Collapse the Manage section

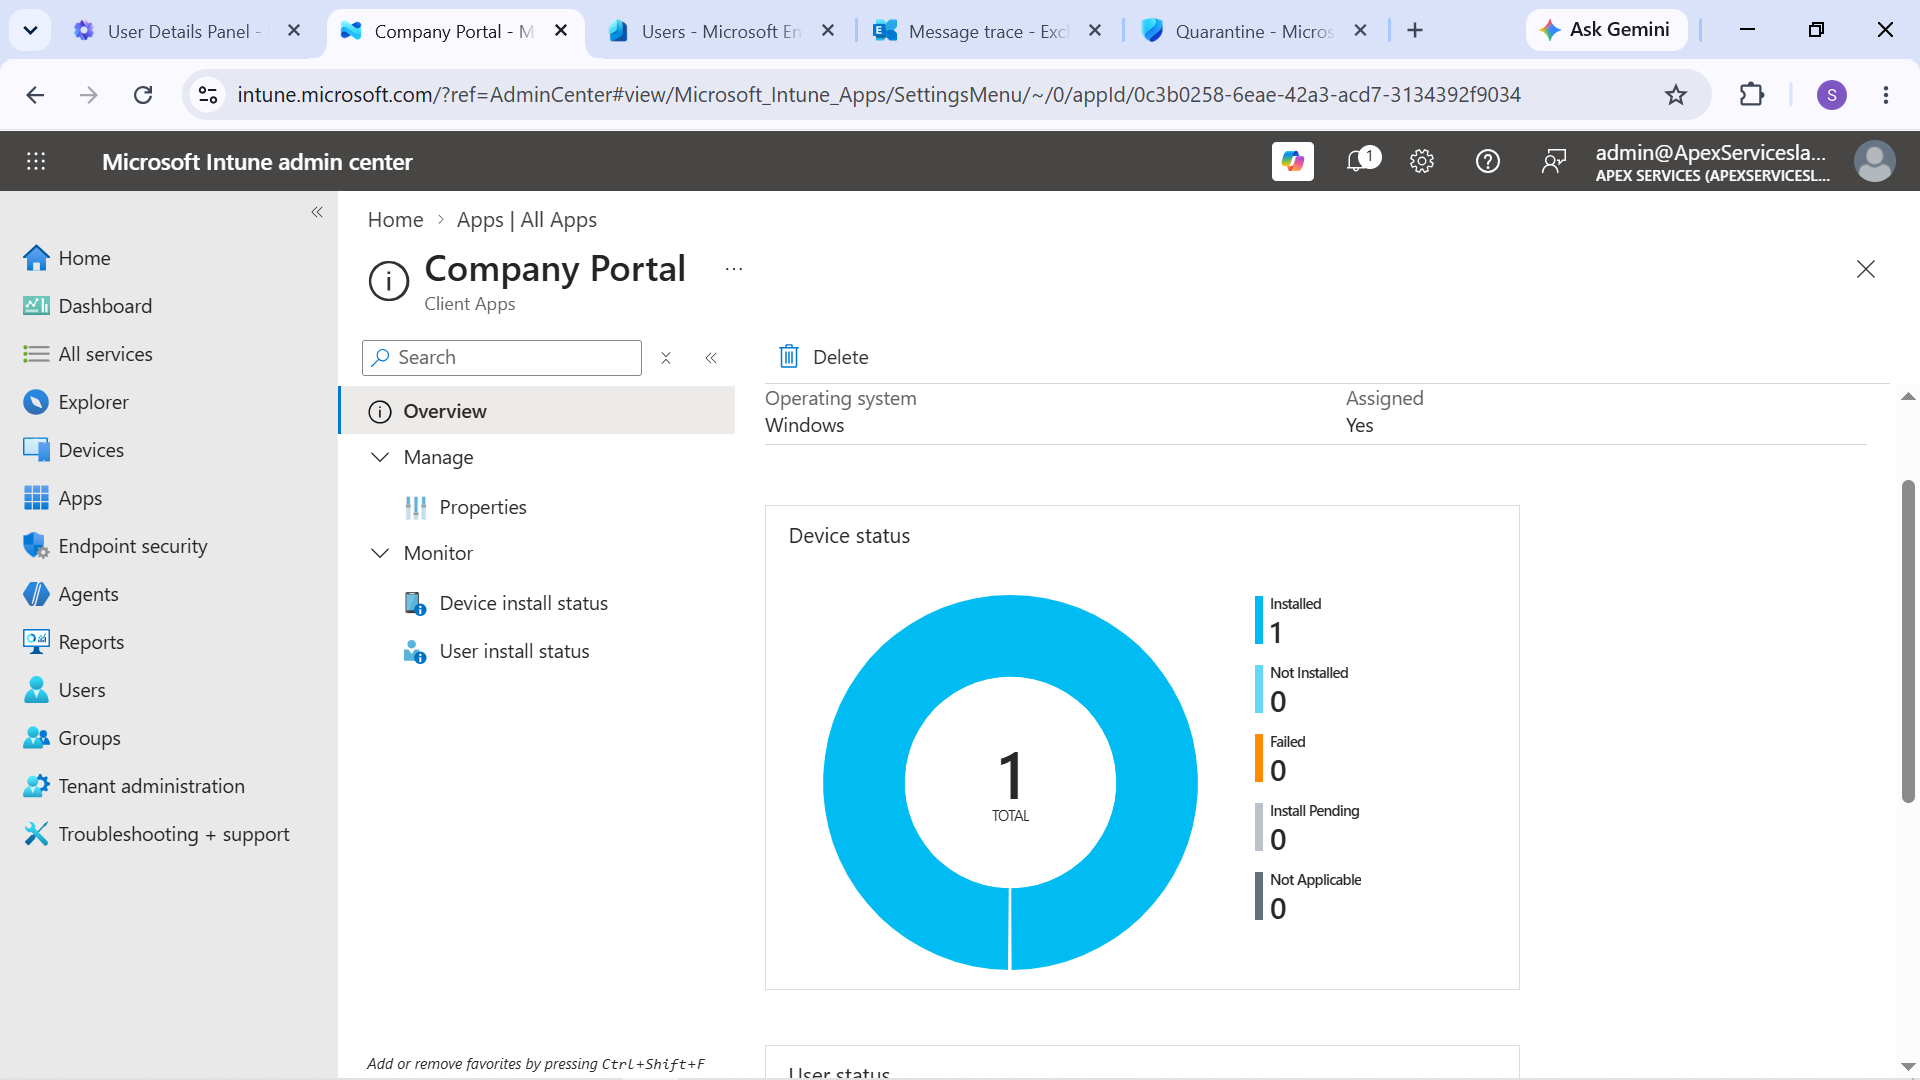380,457
